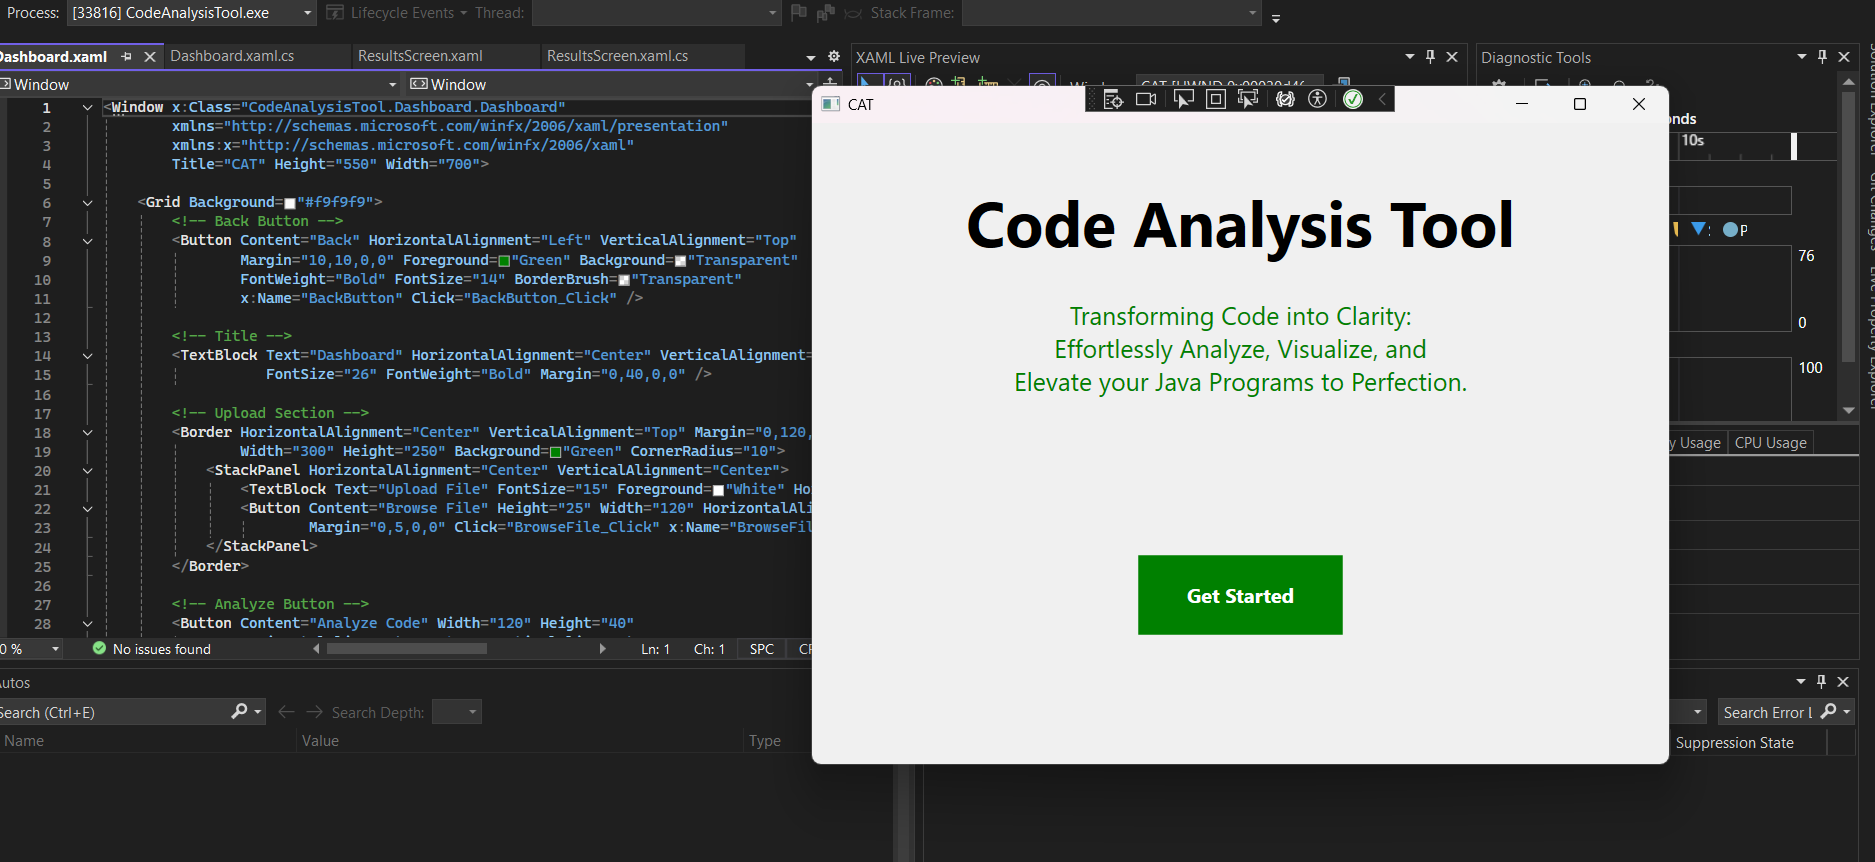This screenshot has height=862, width=1875.
Task: Open the Stack Frame combo box
Action: (x=1111, y=13)
